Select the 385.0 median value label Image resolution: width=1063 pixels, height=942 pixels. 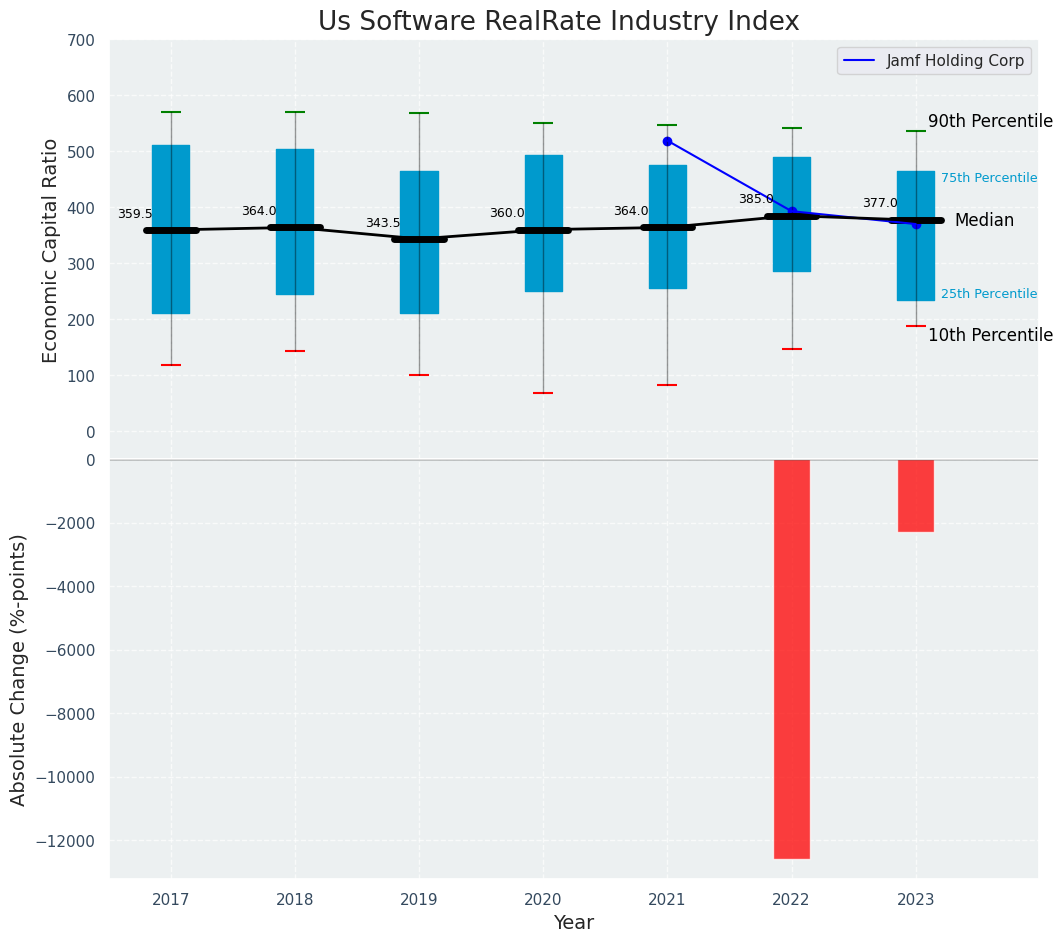tap(756, 199)
